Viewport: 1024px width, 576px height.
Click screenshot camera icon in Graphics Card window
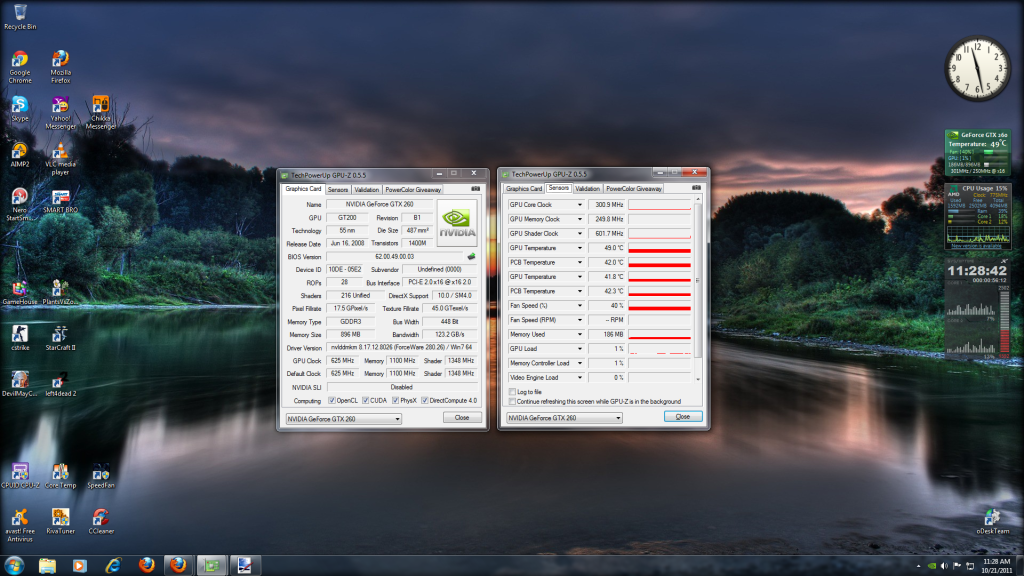click(x=475, y=189)
